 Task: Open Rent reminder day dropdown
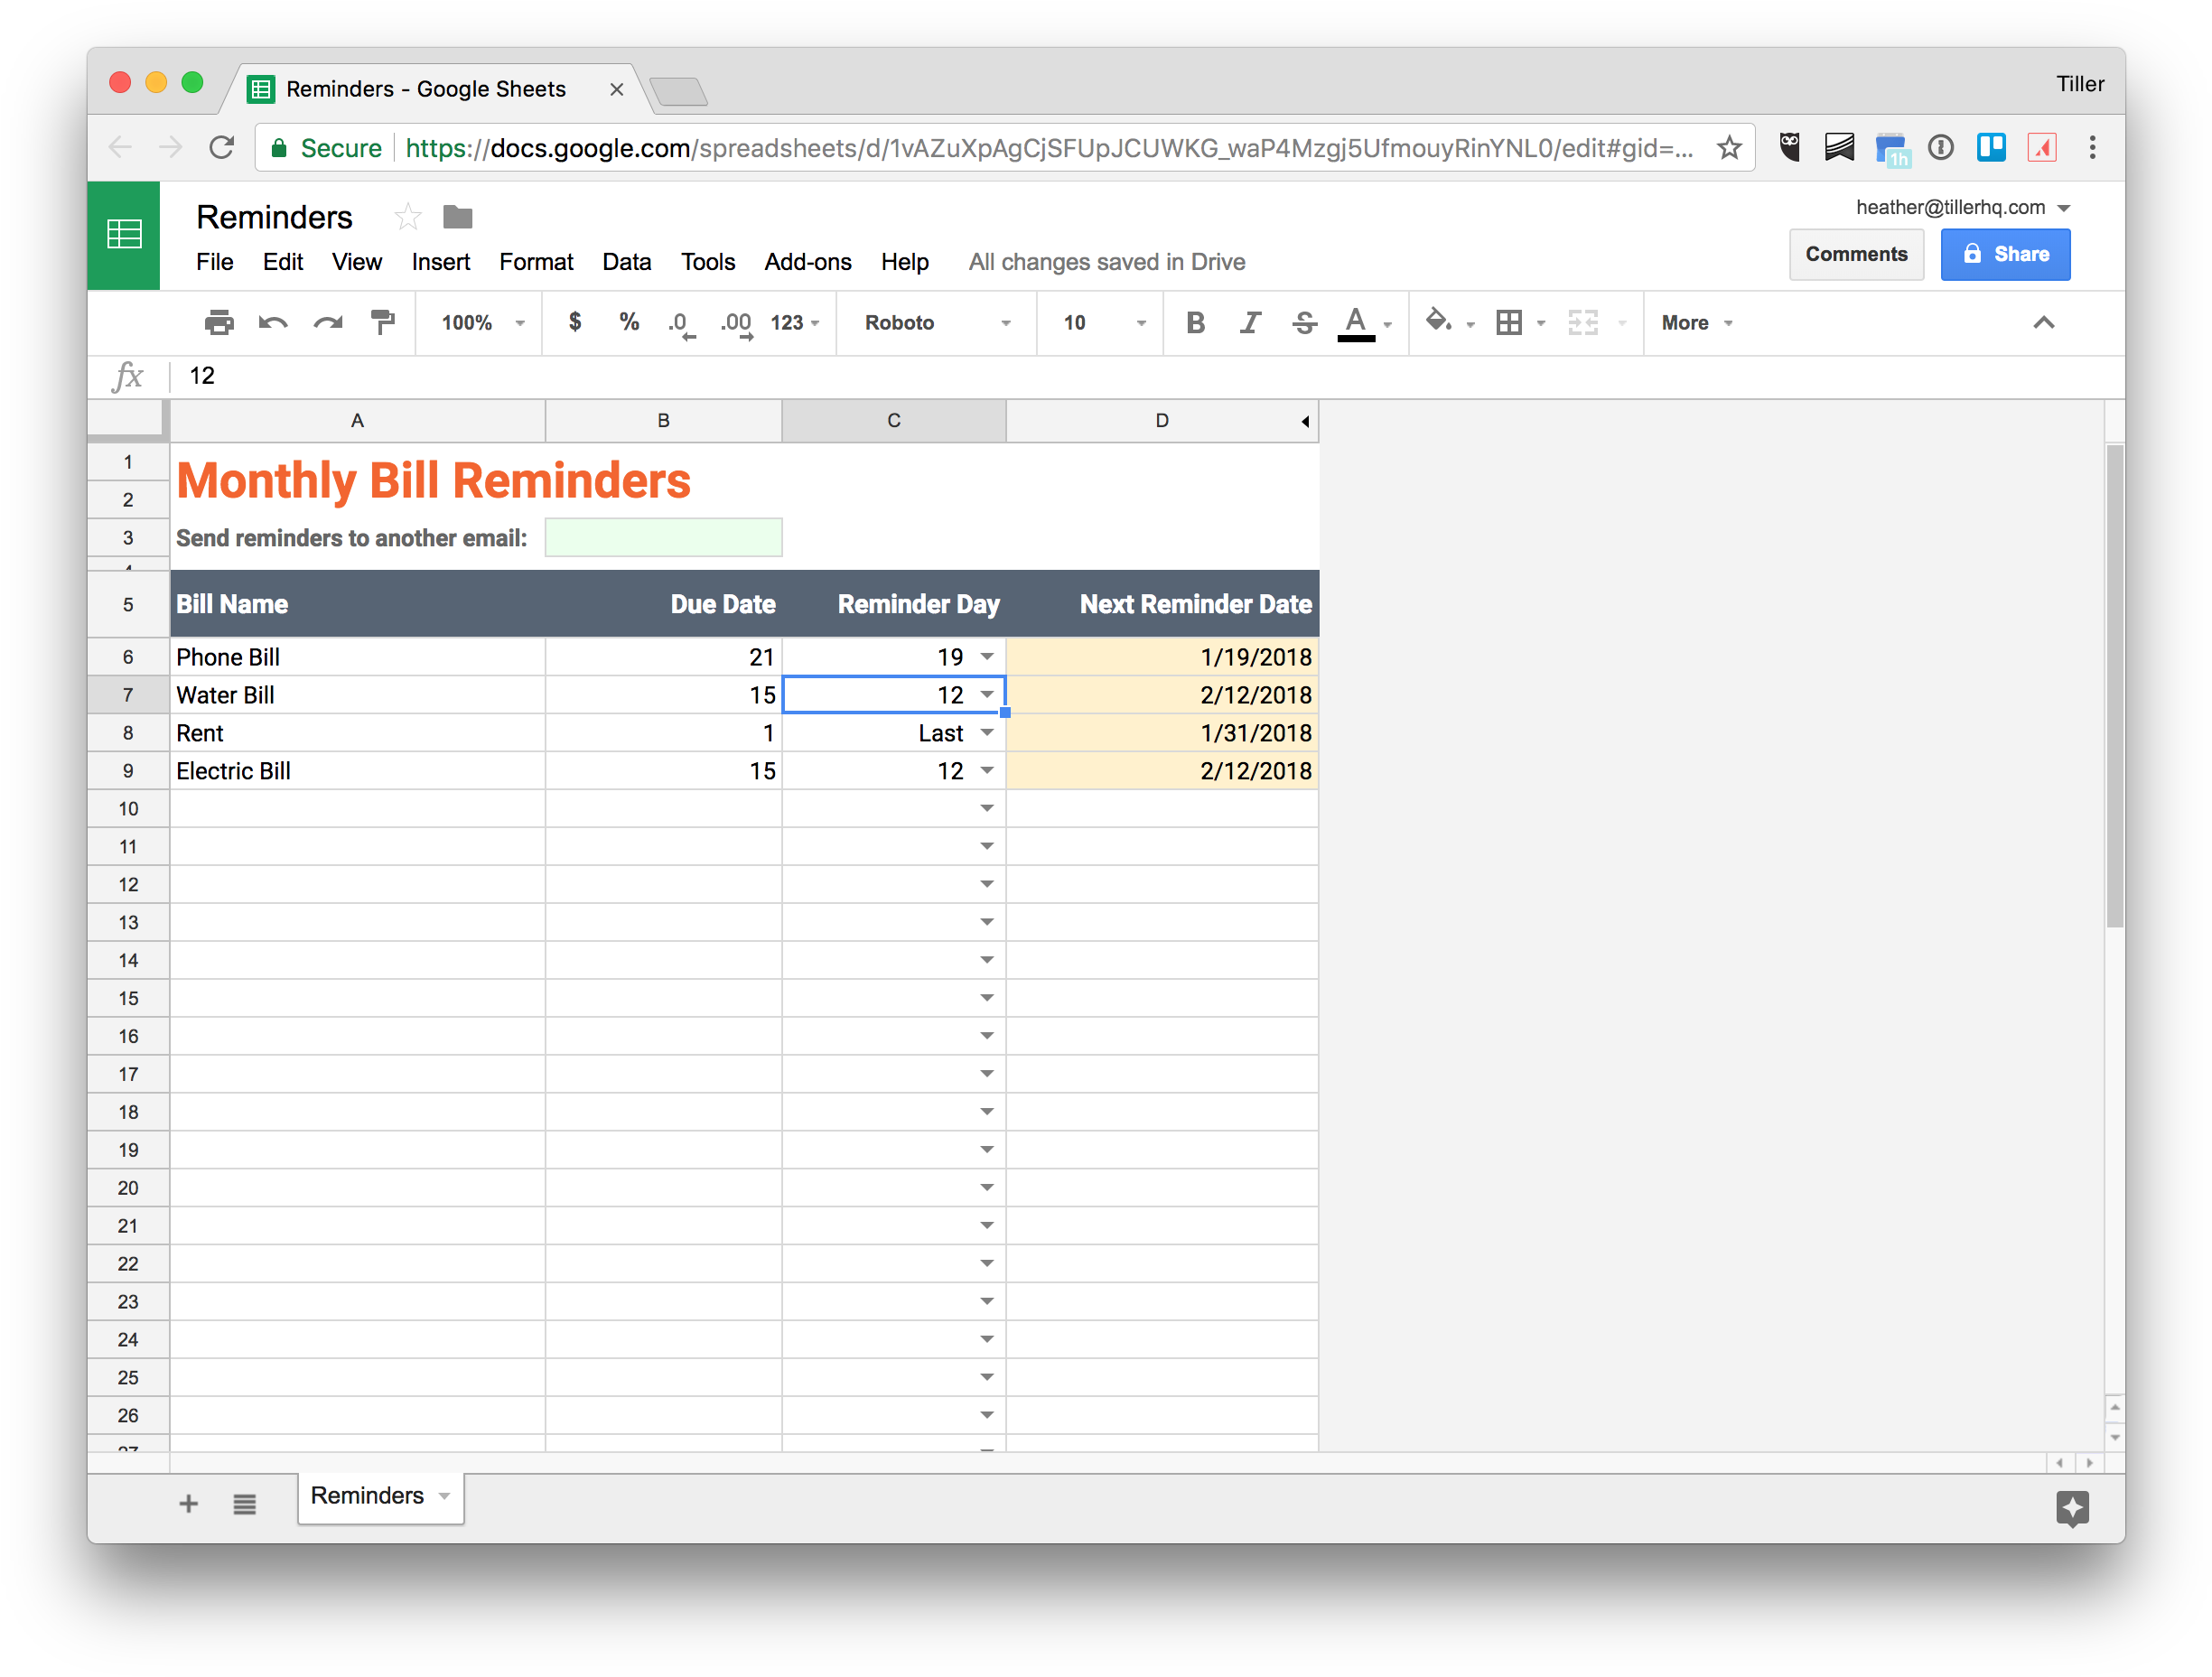point(987,733)
